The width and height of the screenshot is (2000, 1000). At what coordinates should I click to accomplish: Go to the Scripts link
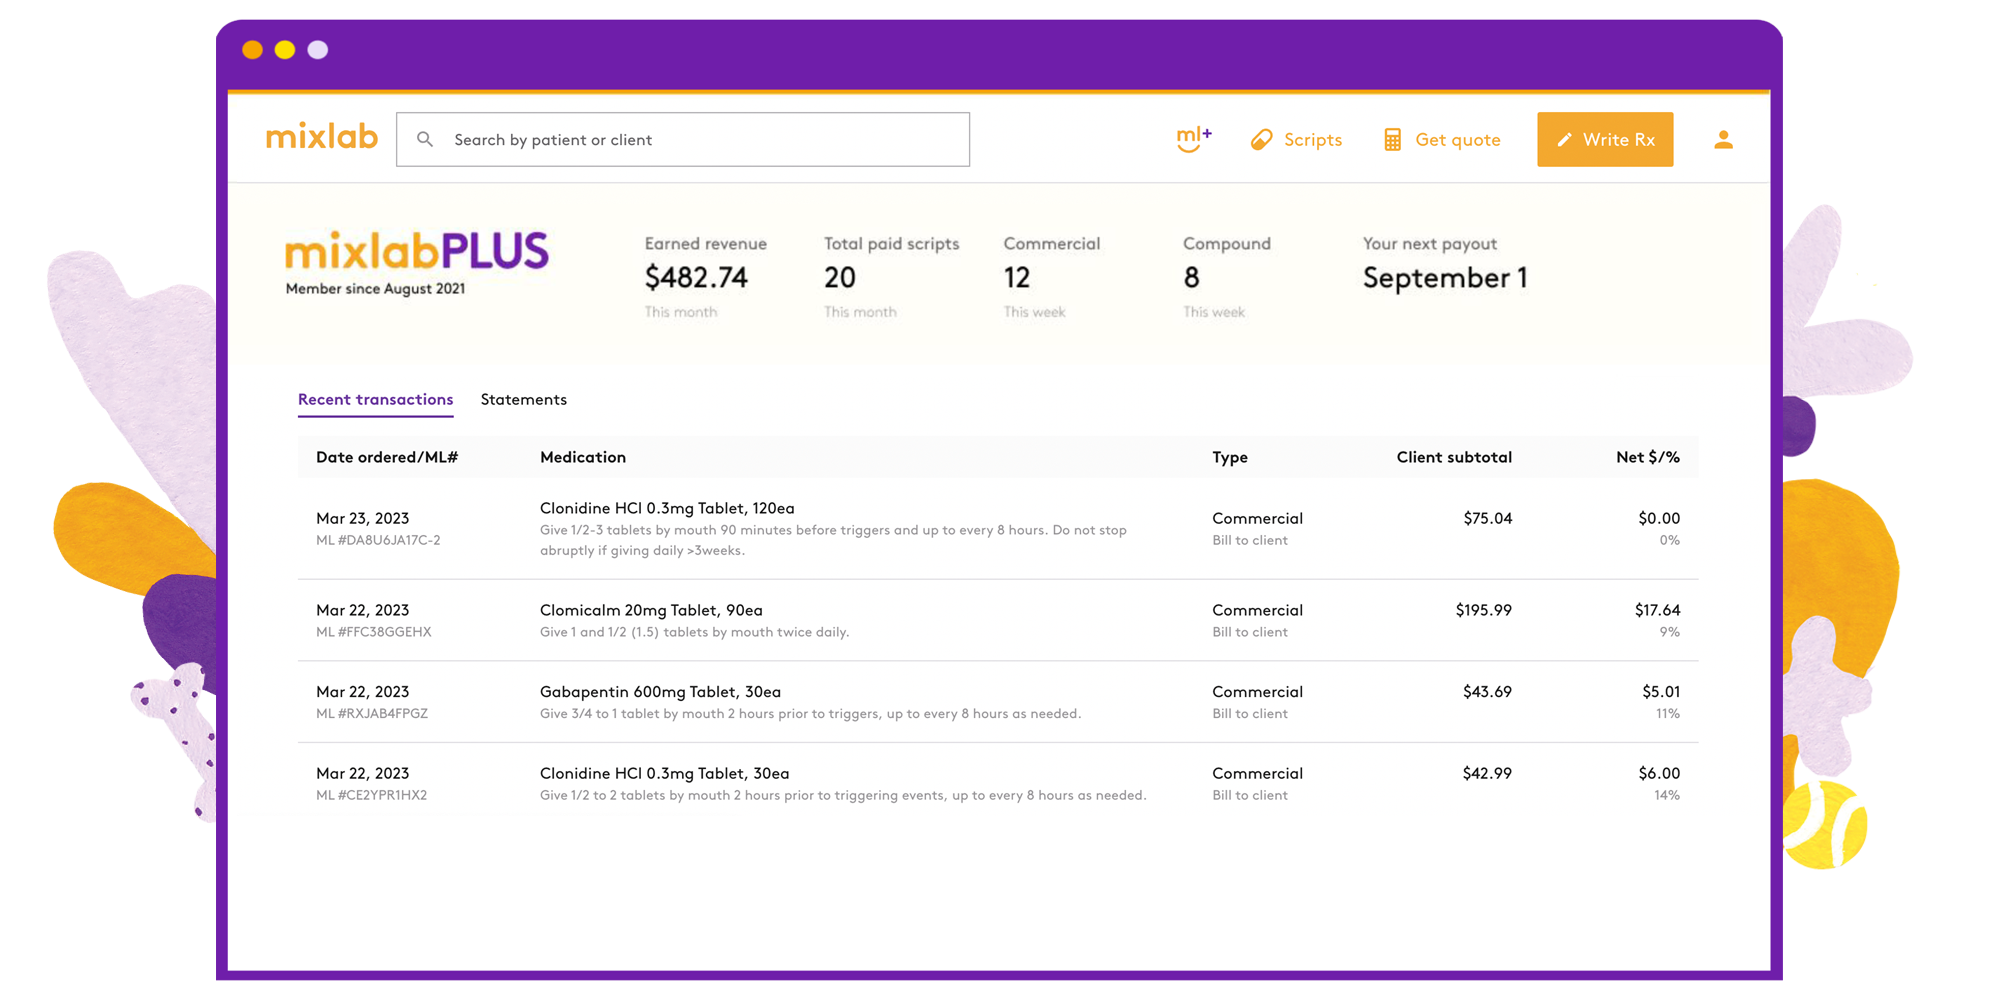[1312, 140]
